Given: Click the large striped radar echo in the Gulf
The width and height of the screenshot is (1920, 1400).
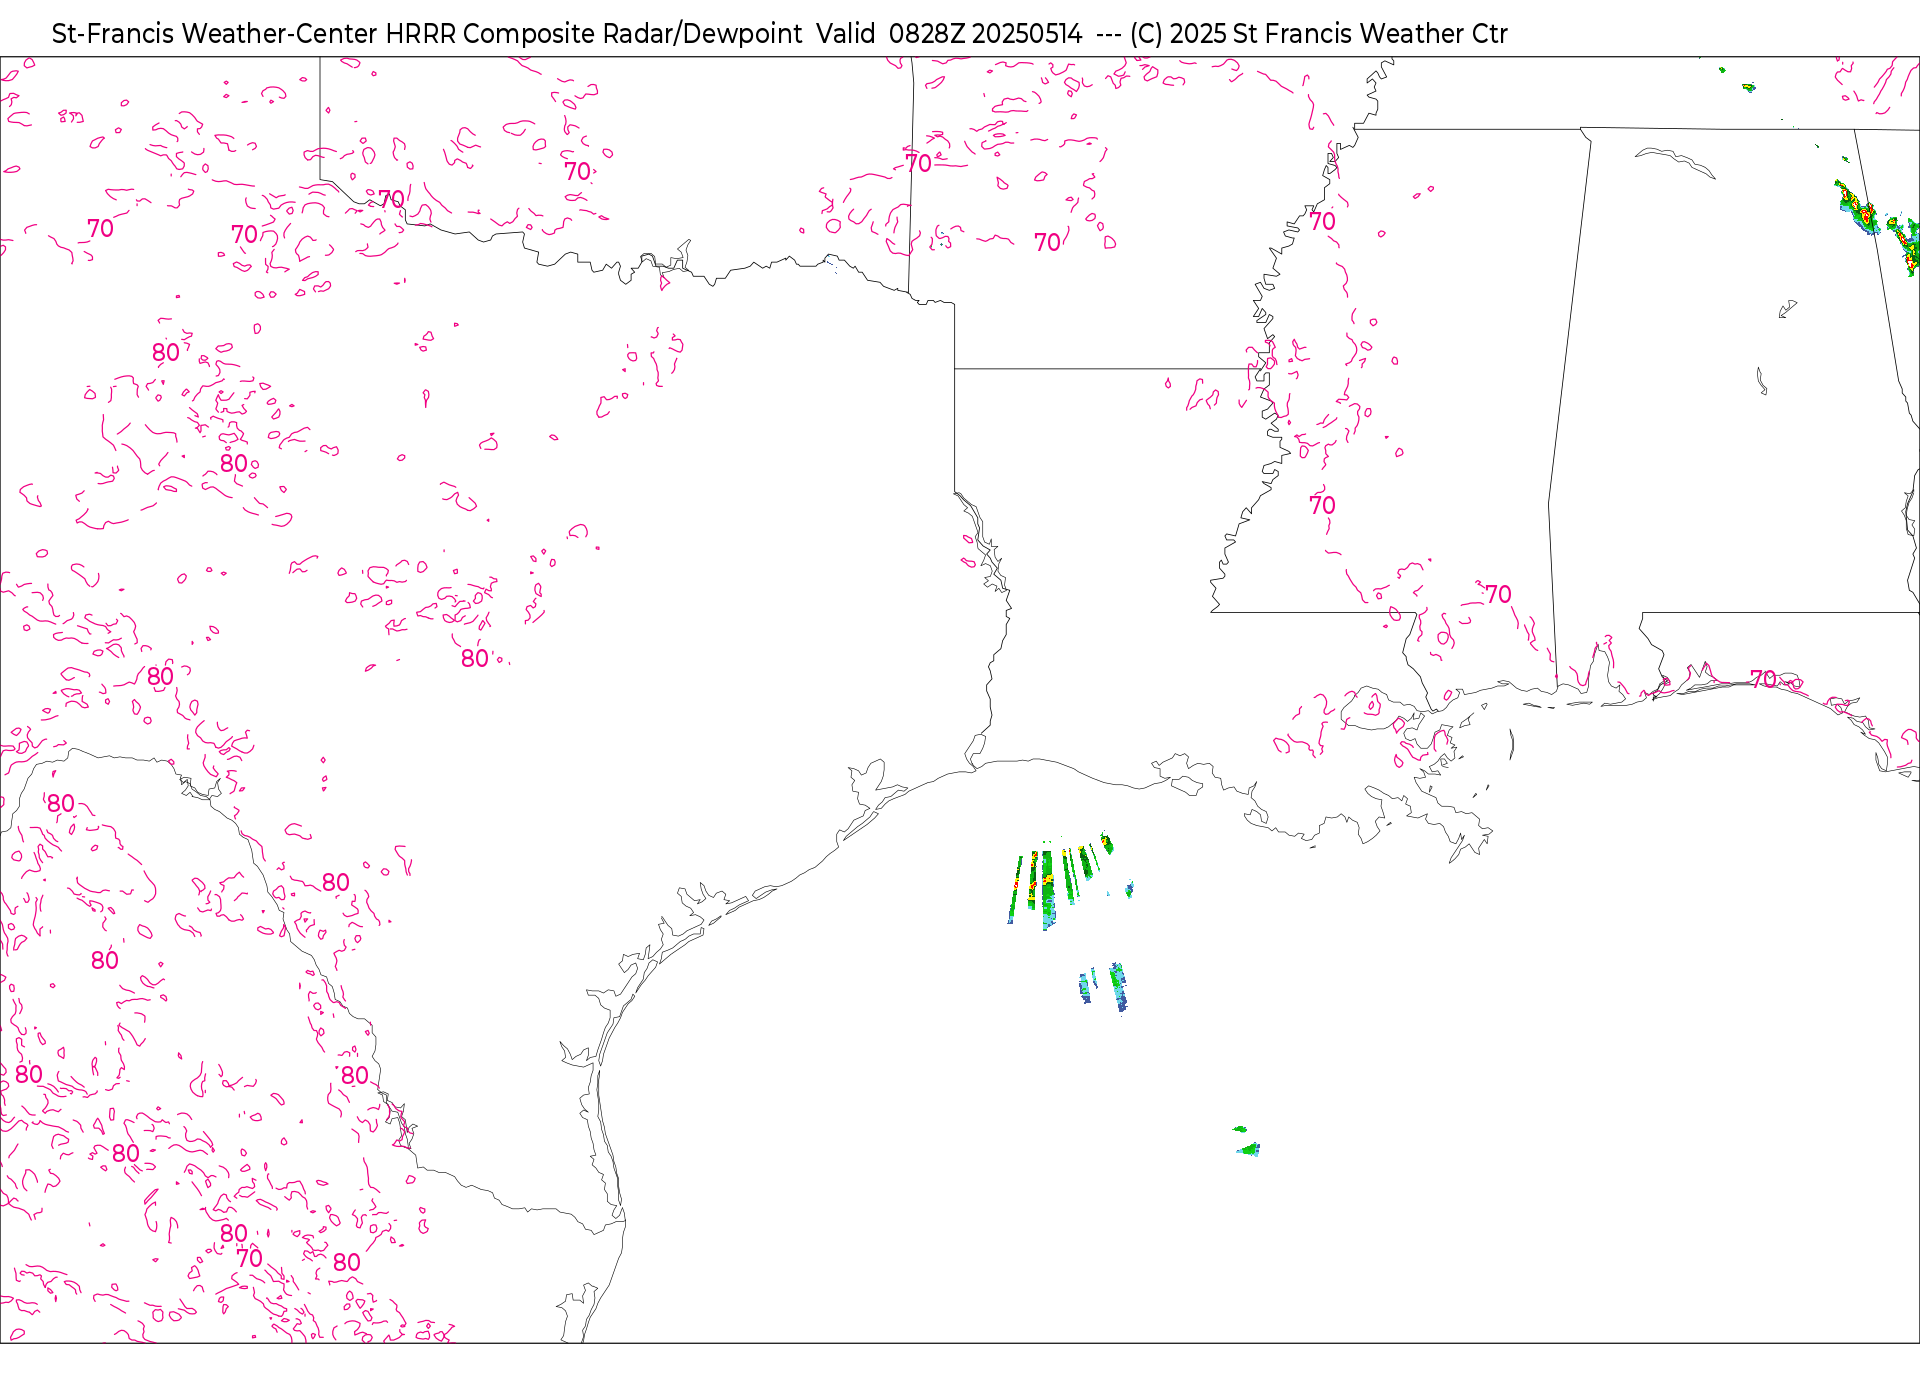Looking at the screenshot, I should tap(1060, 882).
